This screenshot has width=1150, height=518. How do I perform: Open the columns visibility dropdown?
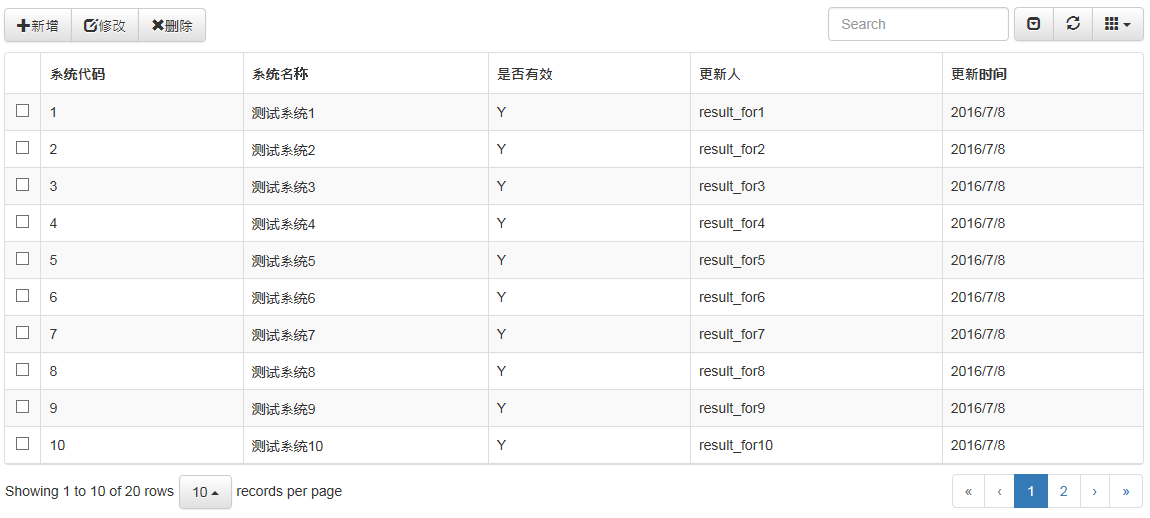click(x=1117, y=24)
